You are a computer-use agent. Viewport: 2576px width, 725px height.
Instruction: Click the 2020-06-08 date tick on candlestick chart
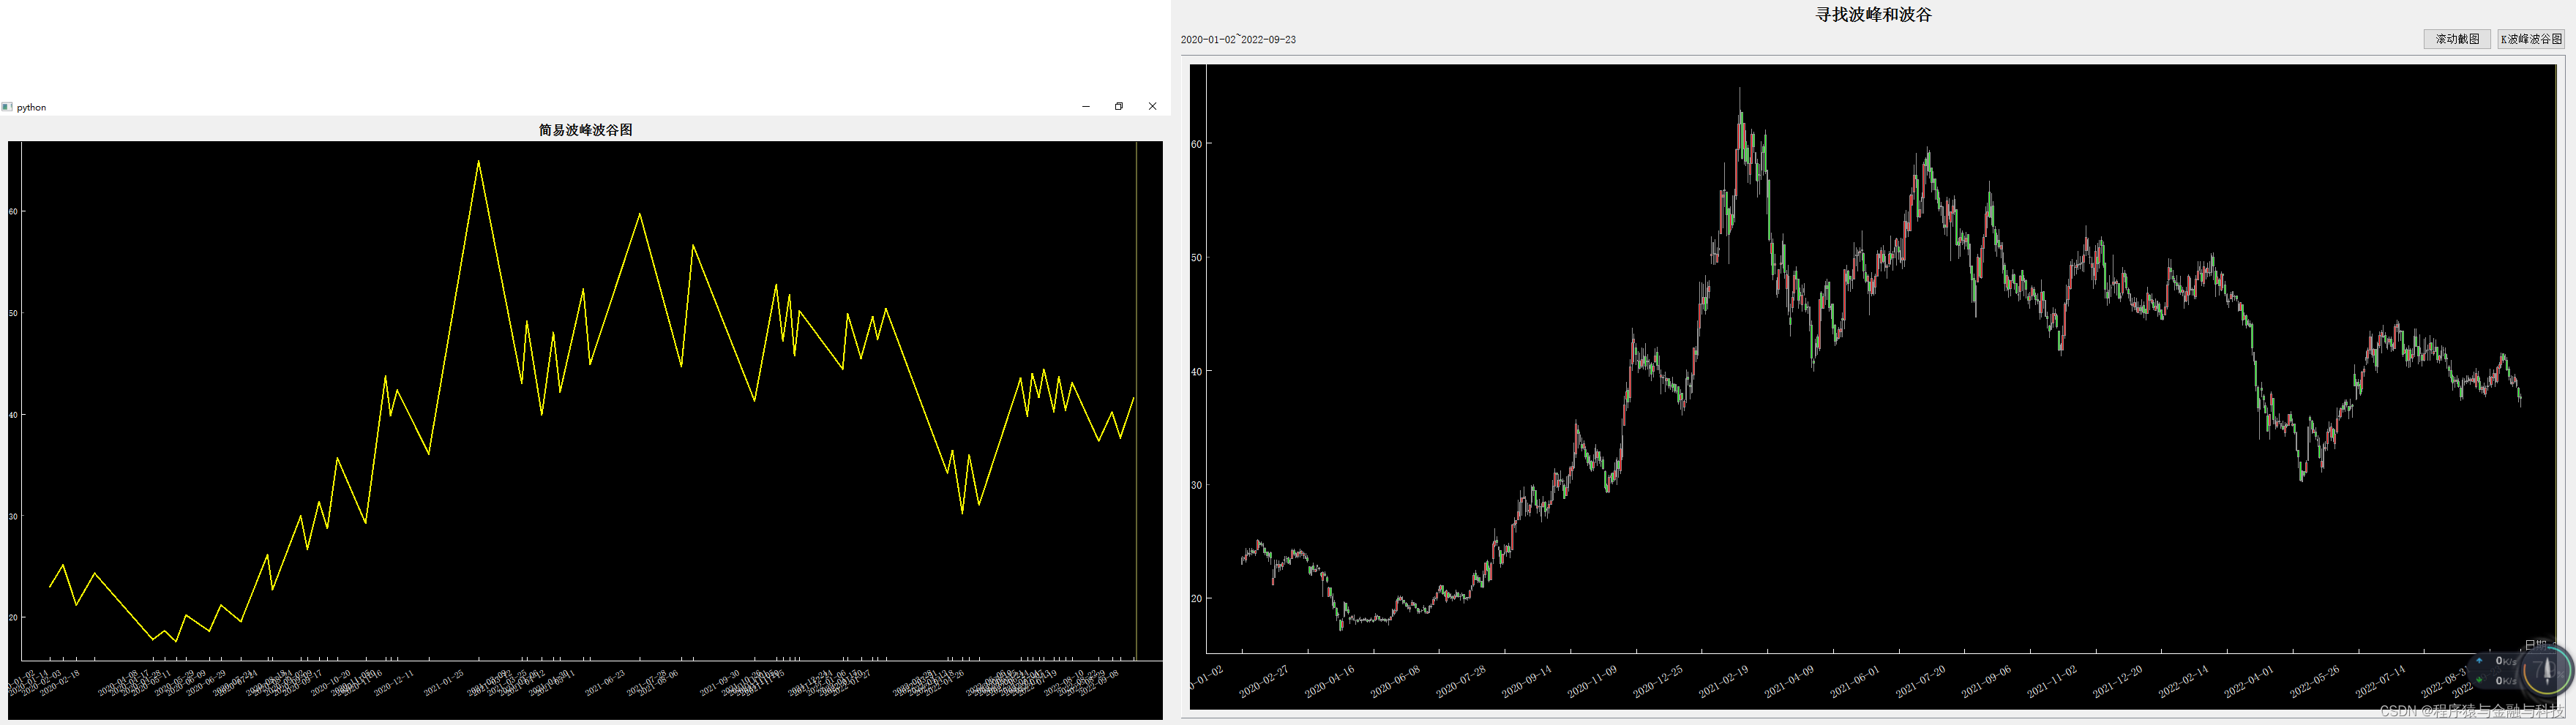click(x=1395, y=681)
